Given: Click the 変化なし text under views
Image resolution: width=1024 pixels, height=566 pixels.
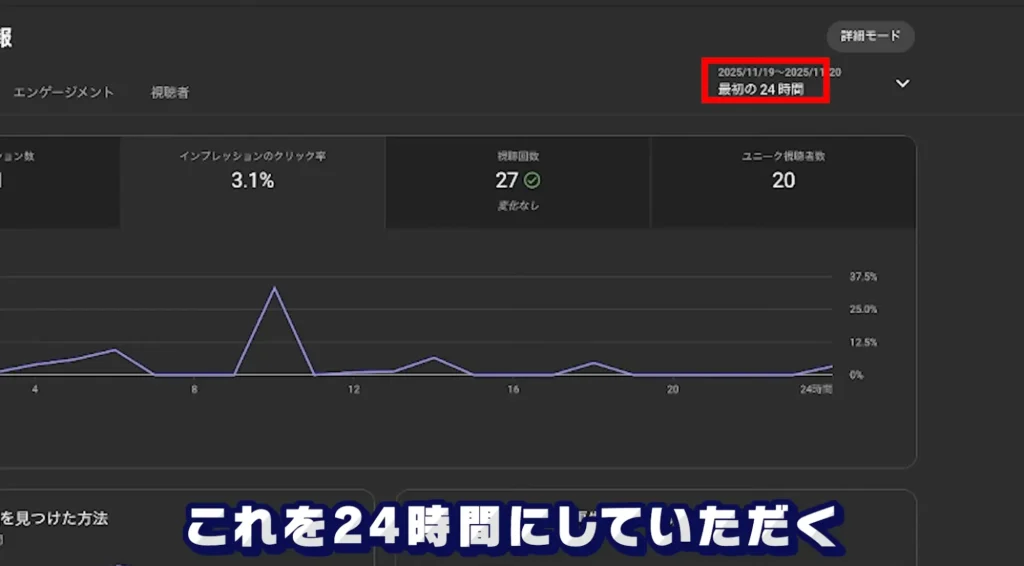Looking at the screenshot, I should coord(518,206).
